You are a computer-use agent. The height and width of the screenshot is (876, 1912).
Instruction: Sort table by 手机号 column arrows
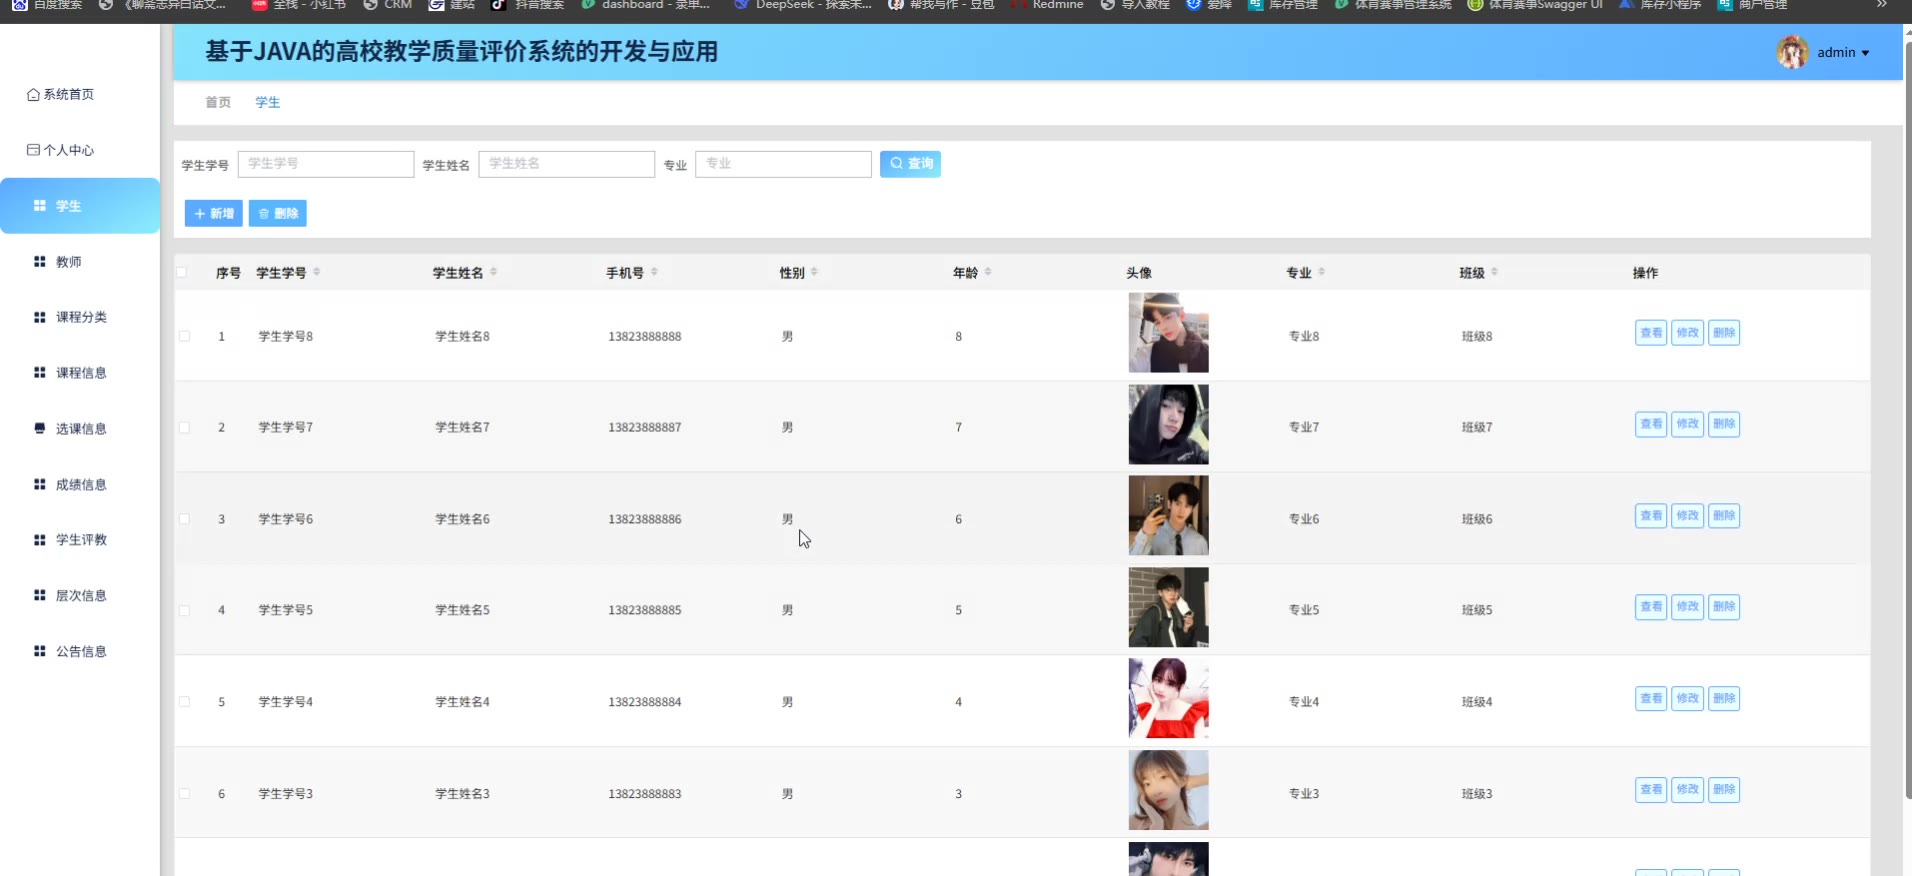pyautogui.click(x=654, y=272)
